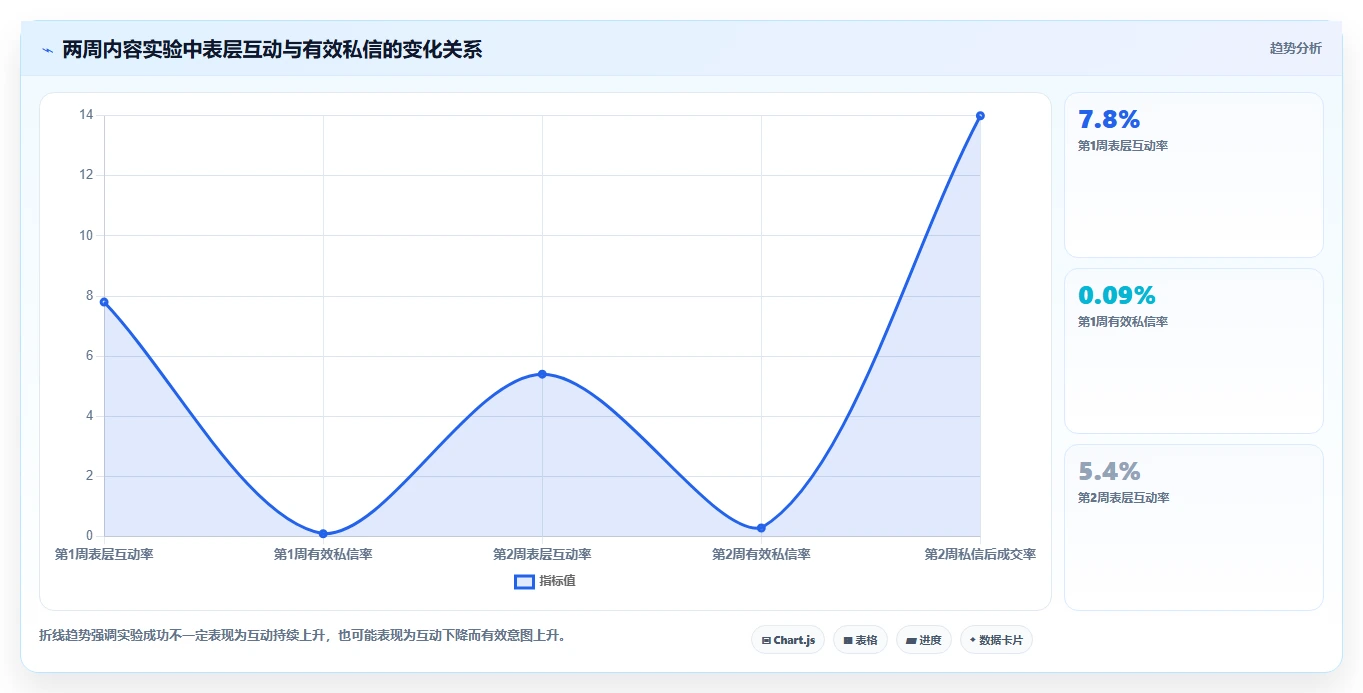This screenshot has height=693, width=1363.
Task: Click the y-axis value 14
Action: (86, 115)
